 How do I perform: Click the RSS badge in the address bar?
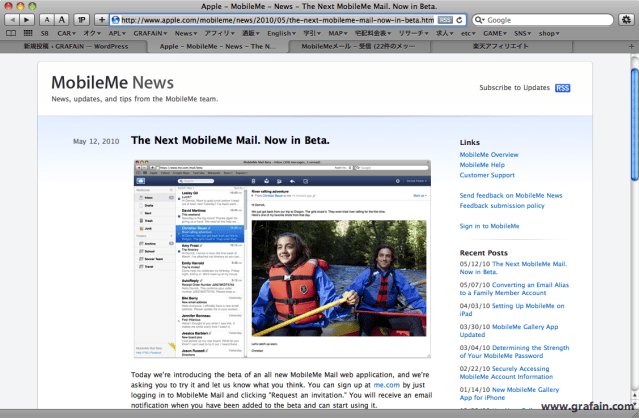click(x=445, y=20)
